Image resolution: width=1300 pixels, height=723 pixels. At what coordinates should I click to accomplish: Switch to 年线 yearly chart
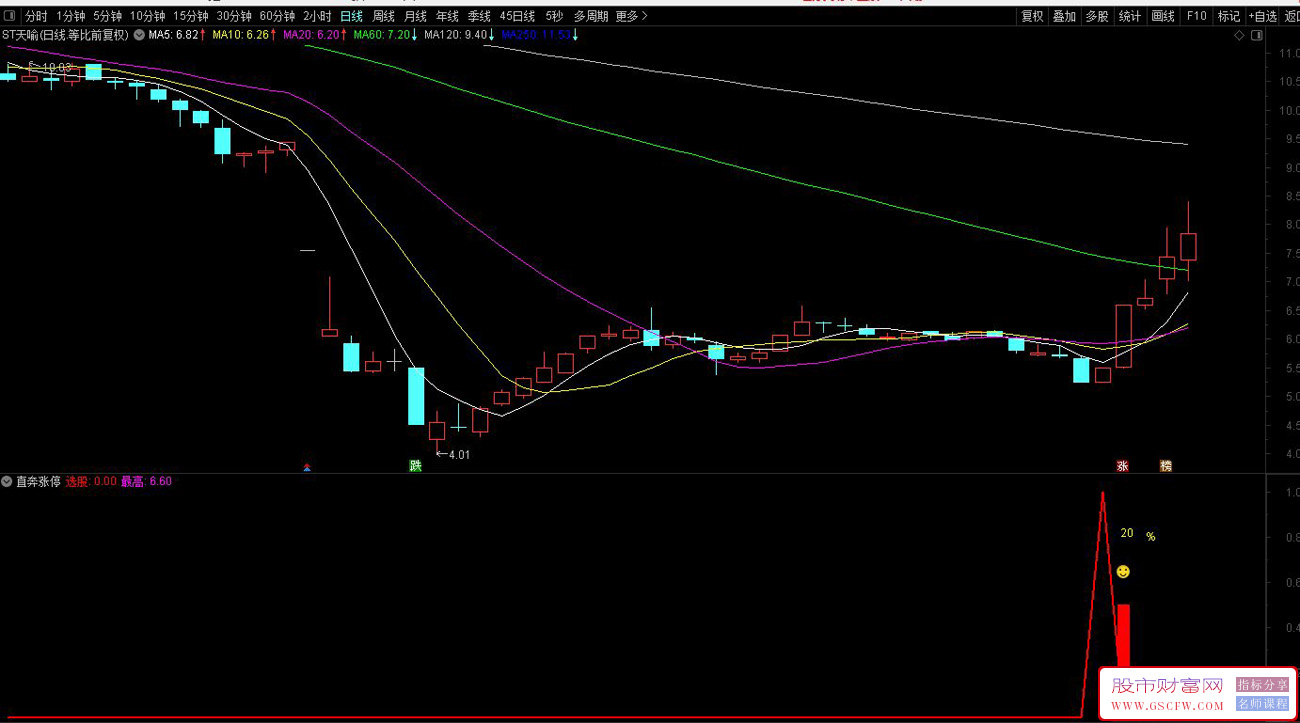(447, 16)
